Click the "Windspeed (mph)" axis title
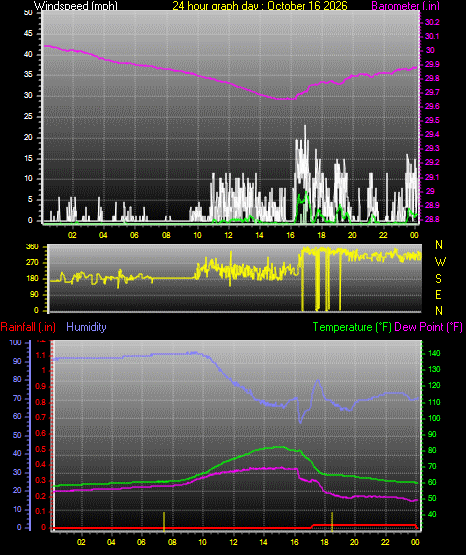The height and width of the screenshot is (555, 466). tap(76, 6)
